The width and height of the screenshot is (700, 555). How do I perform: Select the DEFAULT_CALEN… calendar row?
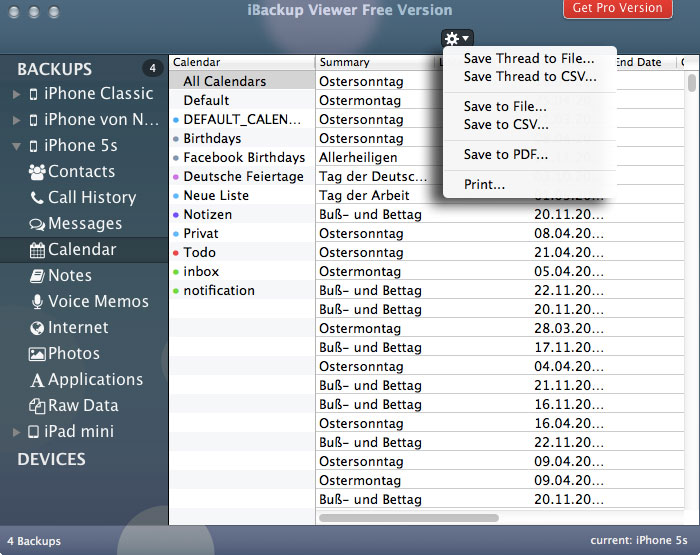(242, 120)
